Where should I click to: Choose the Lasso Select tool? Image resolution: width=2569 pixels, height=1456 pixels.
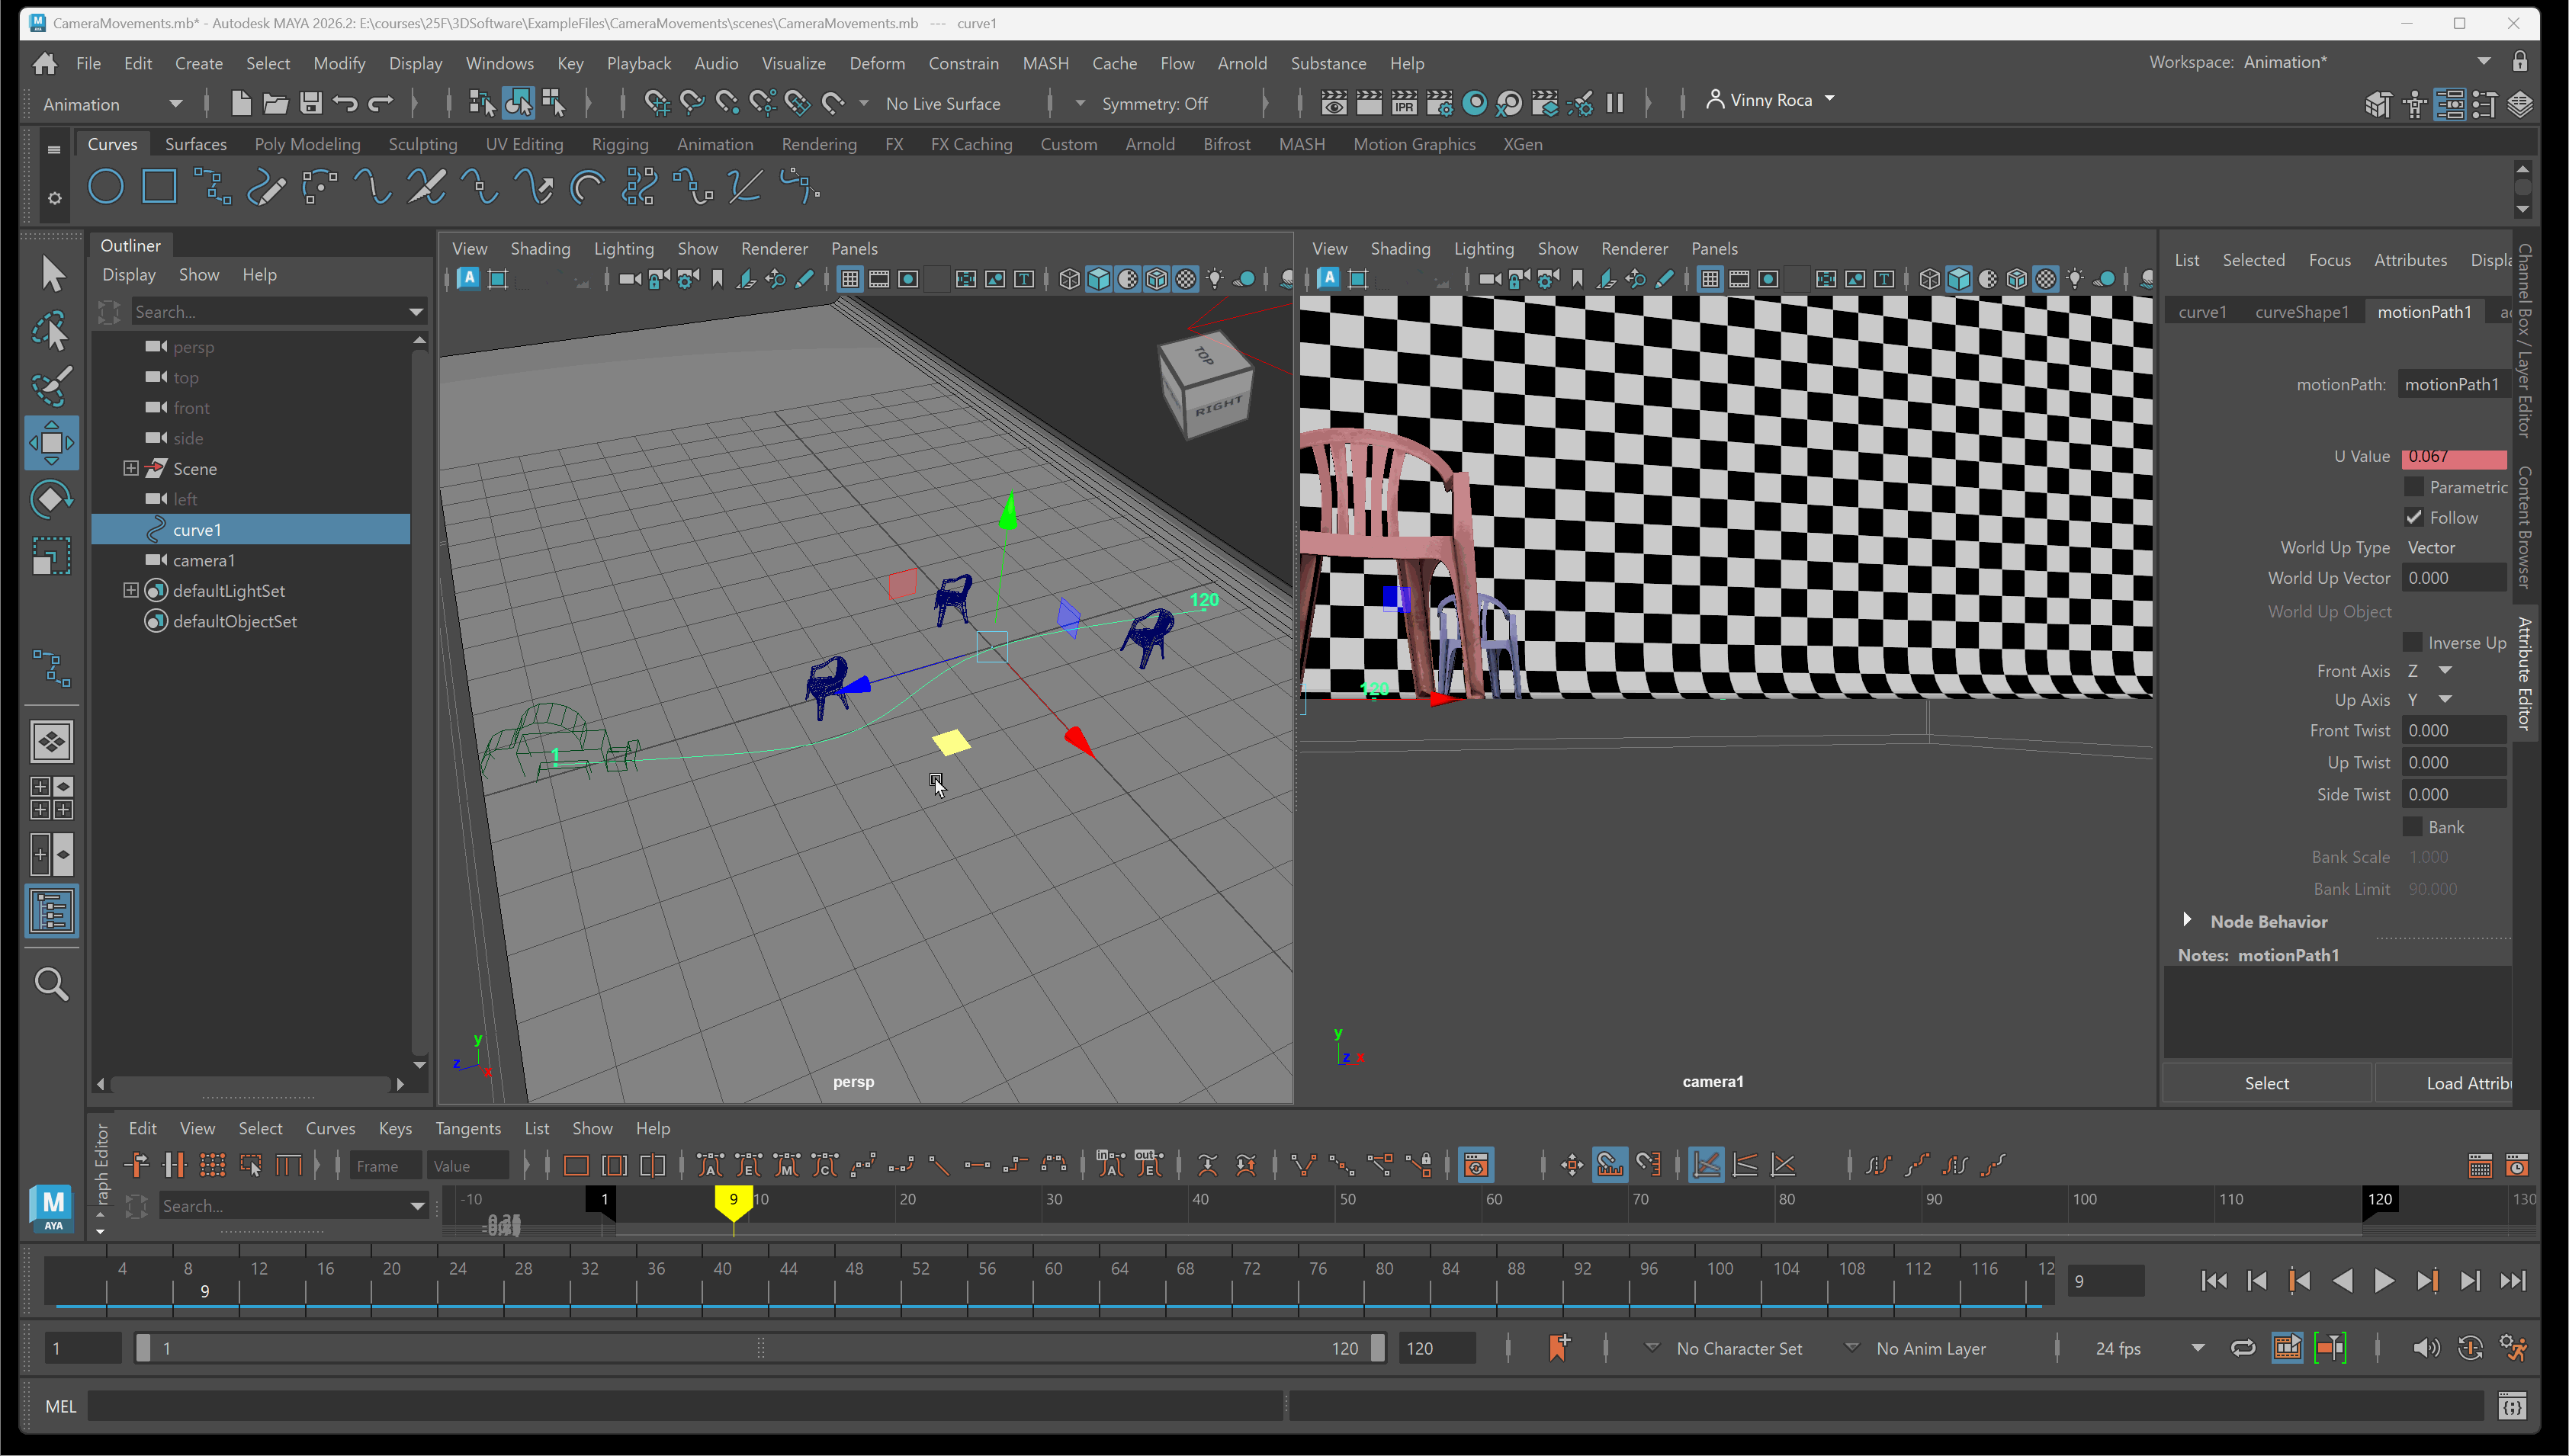click(x=51, y=331)
